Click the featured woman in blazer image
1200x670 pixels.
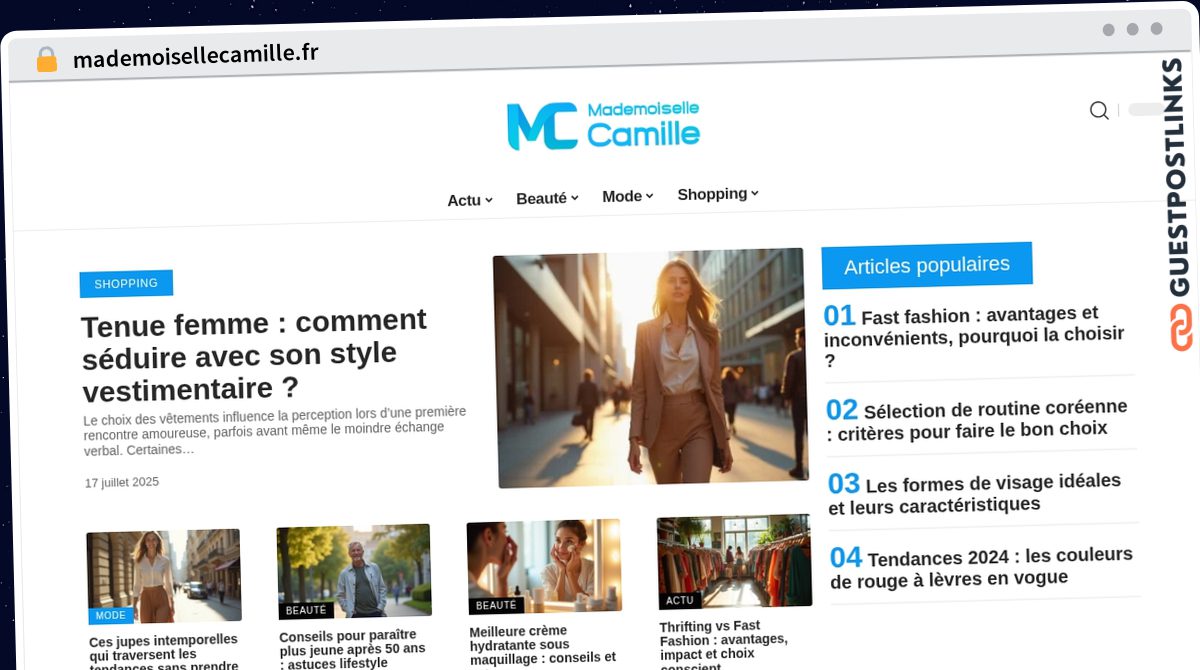tap(651, 367)
